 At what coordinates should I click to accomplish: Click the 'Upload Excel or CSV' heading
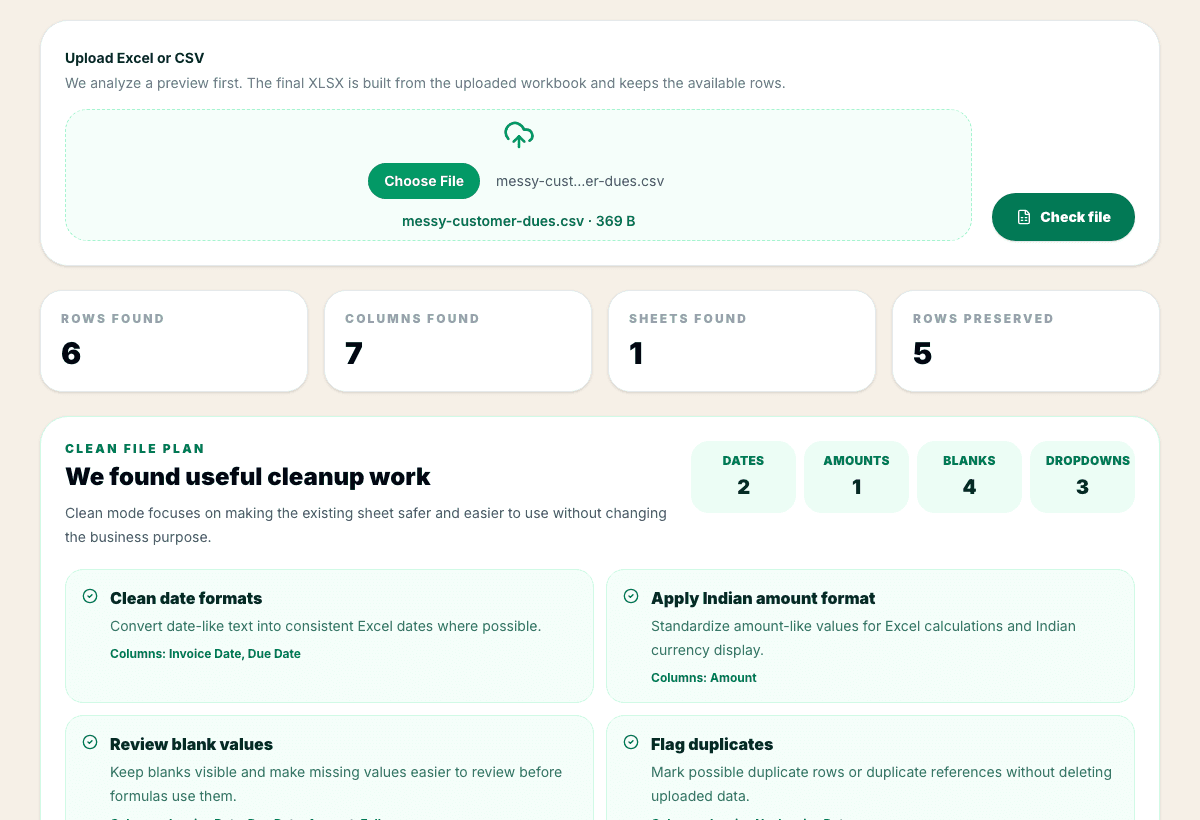pyautogui.click(x=135, y=58)
